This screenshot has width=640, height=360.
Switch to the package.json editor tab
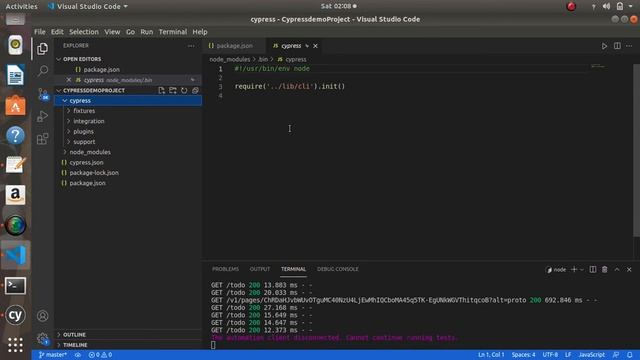click(234, 46)
